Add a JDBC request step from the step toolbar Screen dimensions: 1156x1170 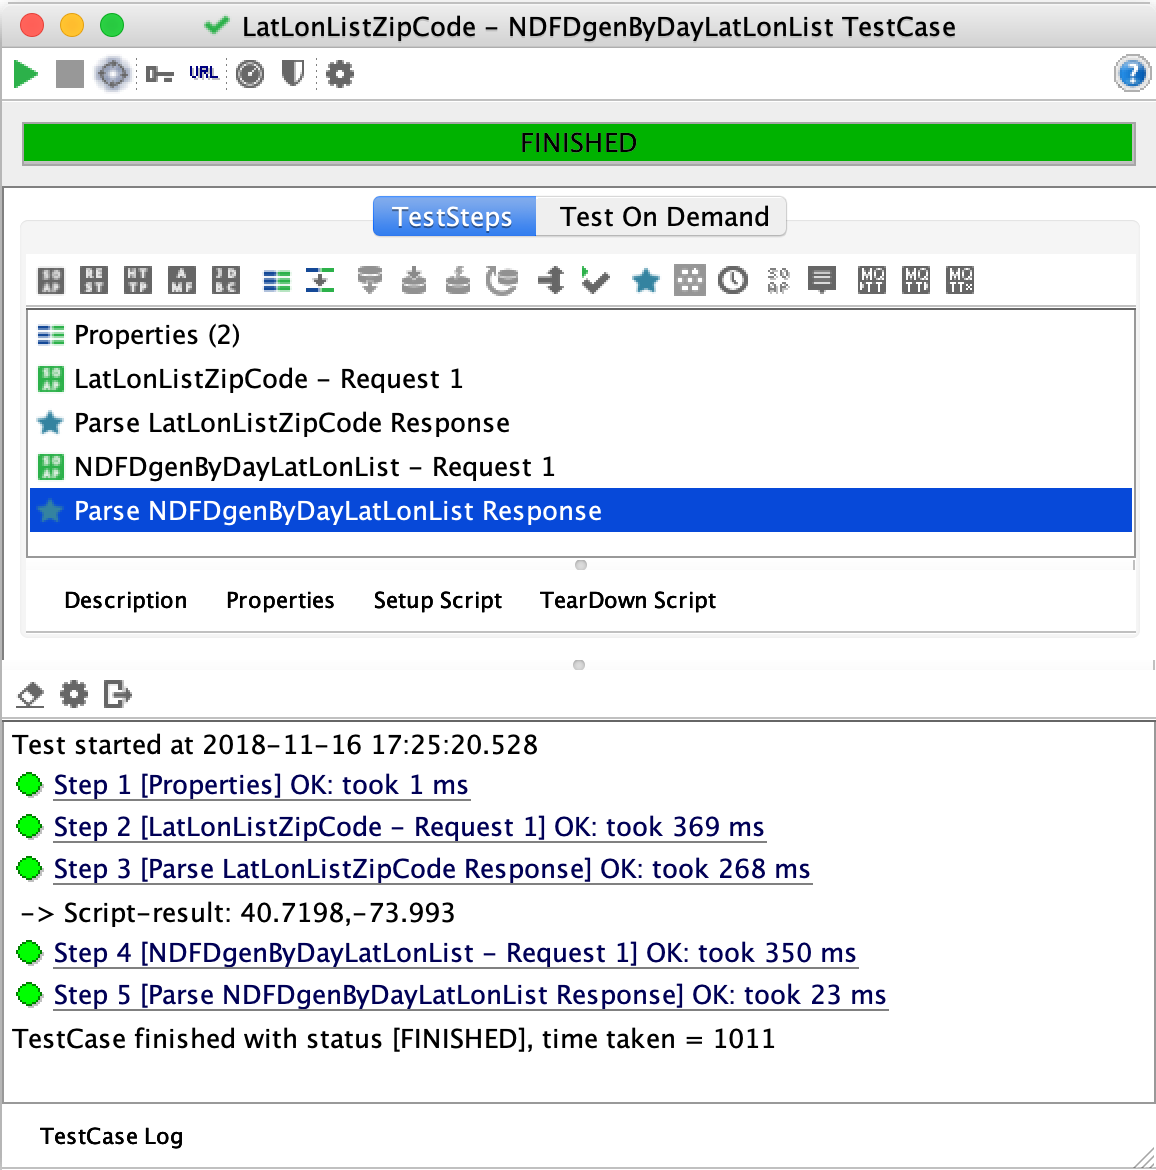(226, 280)
